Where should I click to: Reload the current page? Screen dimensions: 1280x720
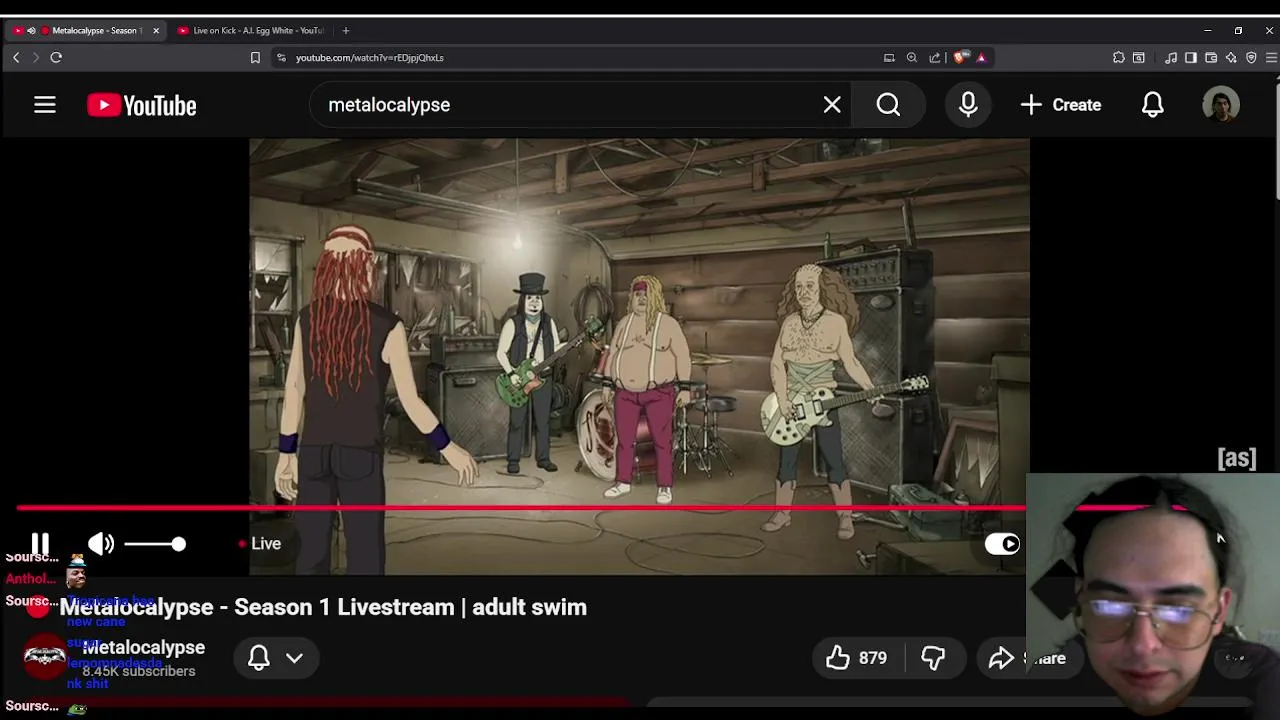pos(56,58)
